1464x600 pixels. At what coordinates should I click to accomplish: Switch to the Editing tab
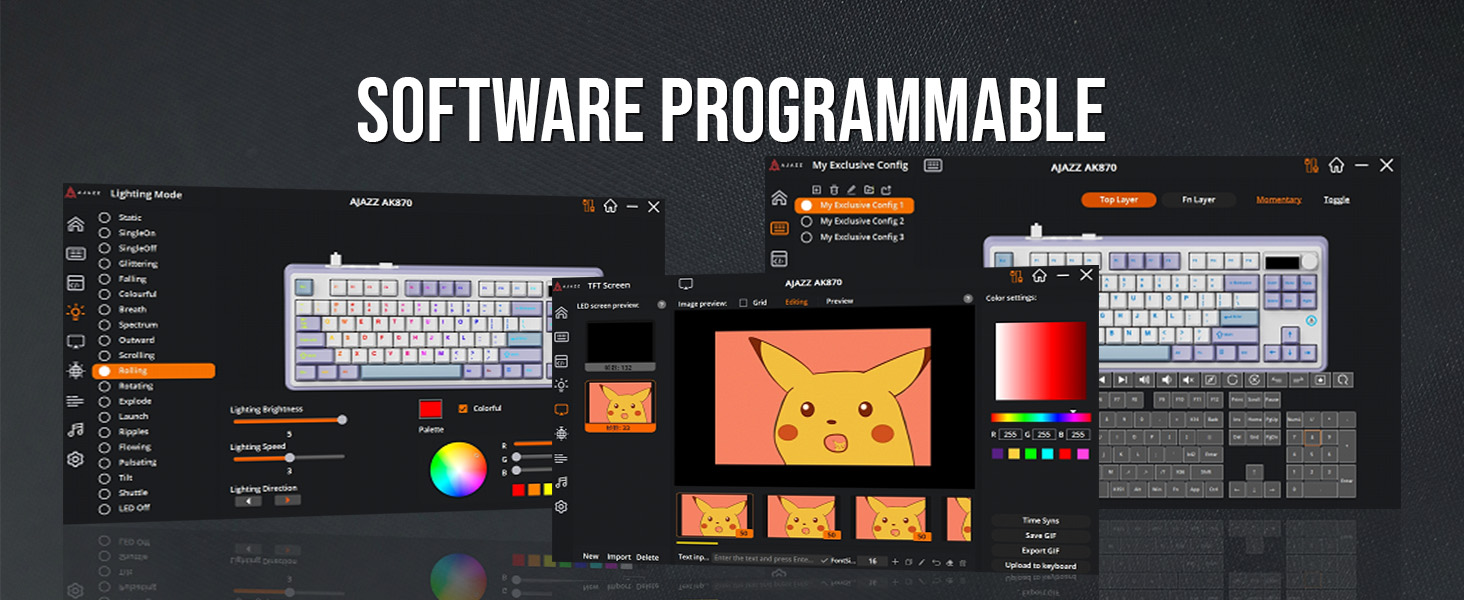click(x=796, y=301)
